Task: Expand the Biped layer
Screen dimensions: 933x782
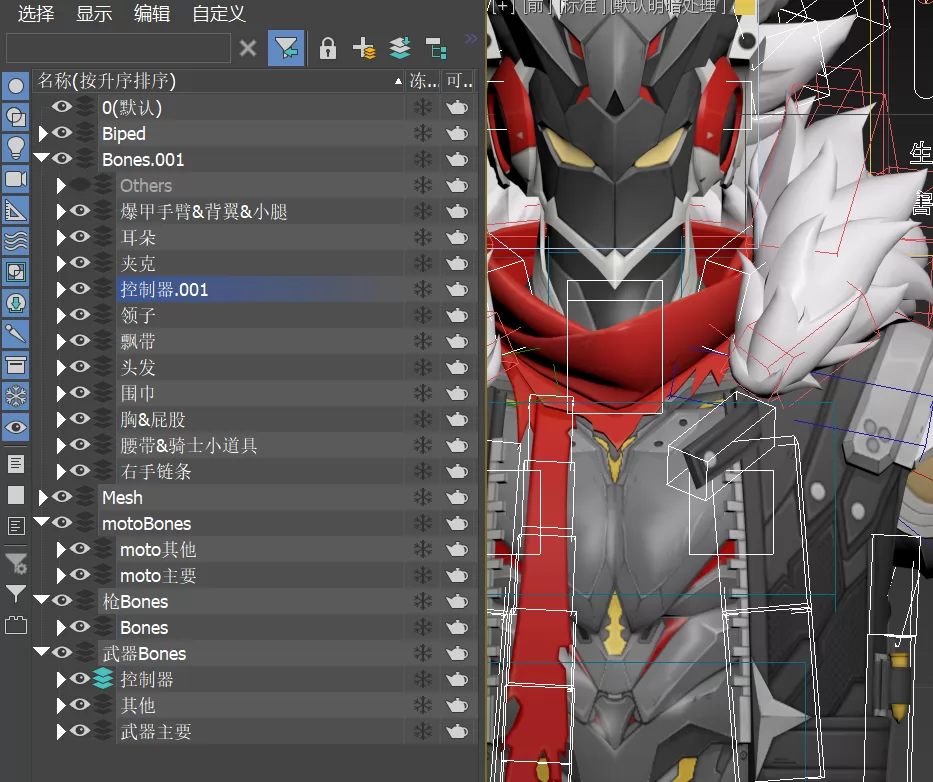Action: [42, 133]
